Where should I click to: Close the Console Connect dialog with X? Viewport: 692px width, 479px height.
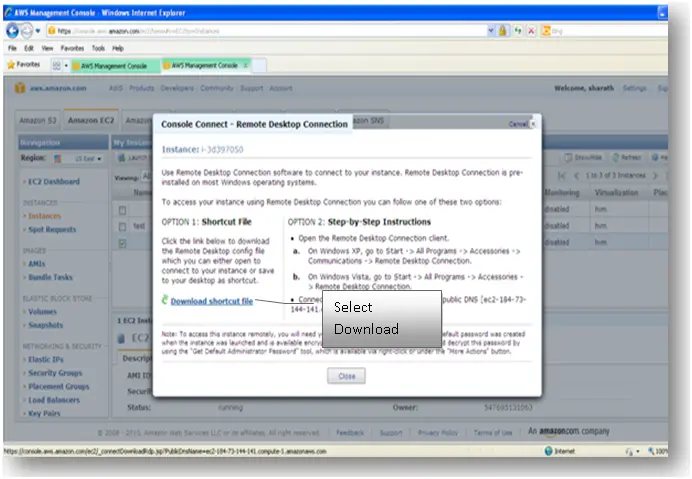[533, 124]
